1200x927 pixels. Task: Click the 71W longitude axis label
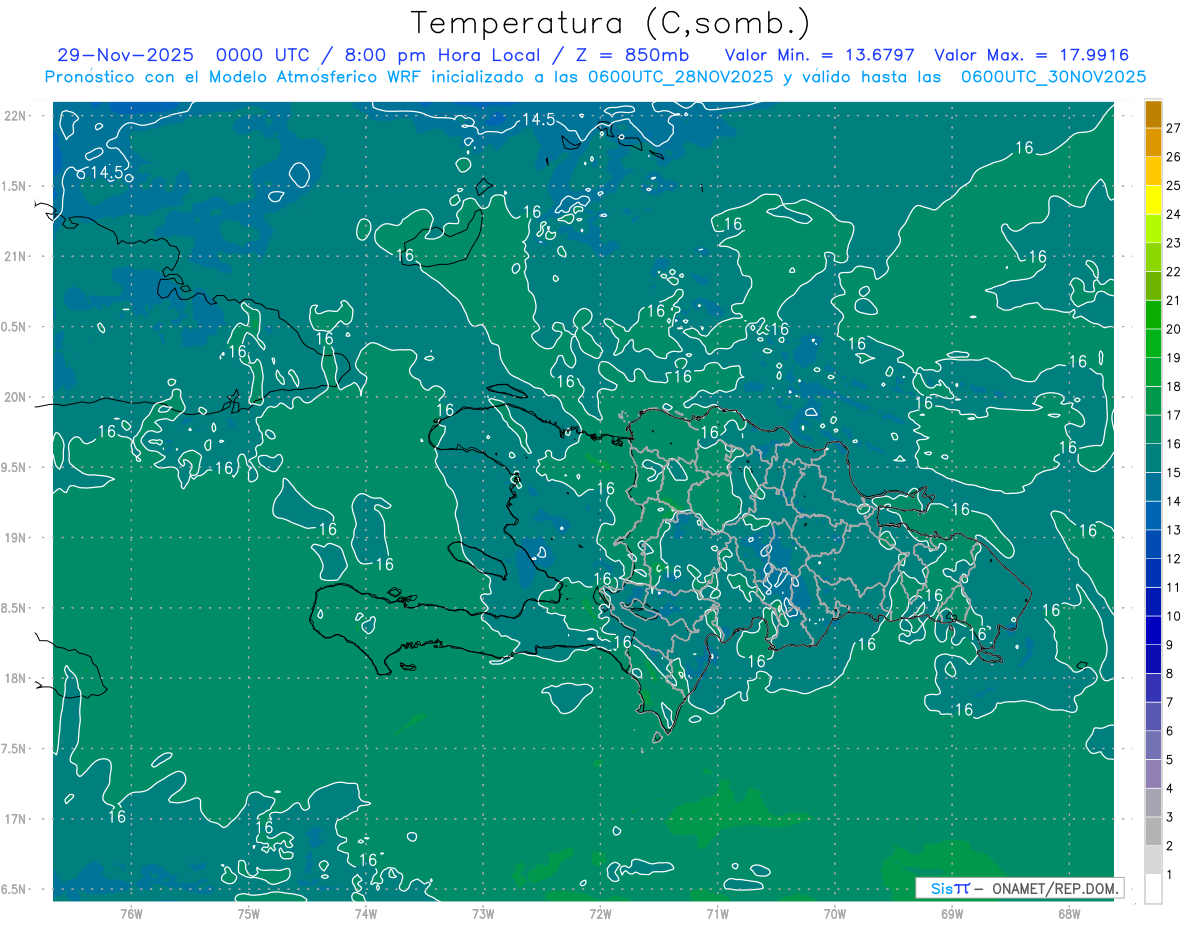pos(717,913)
